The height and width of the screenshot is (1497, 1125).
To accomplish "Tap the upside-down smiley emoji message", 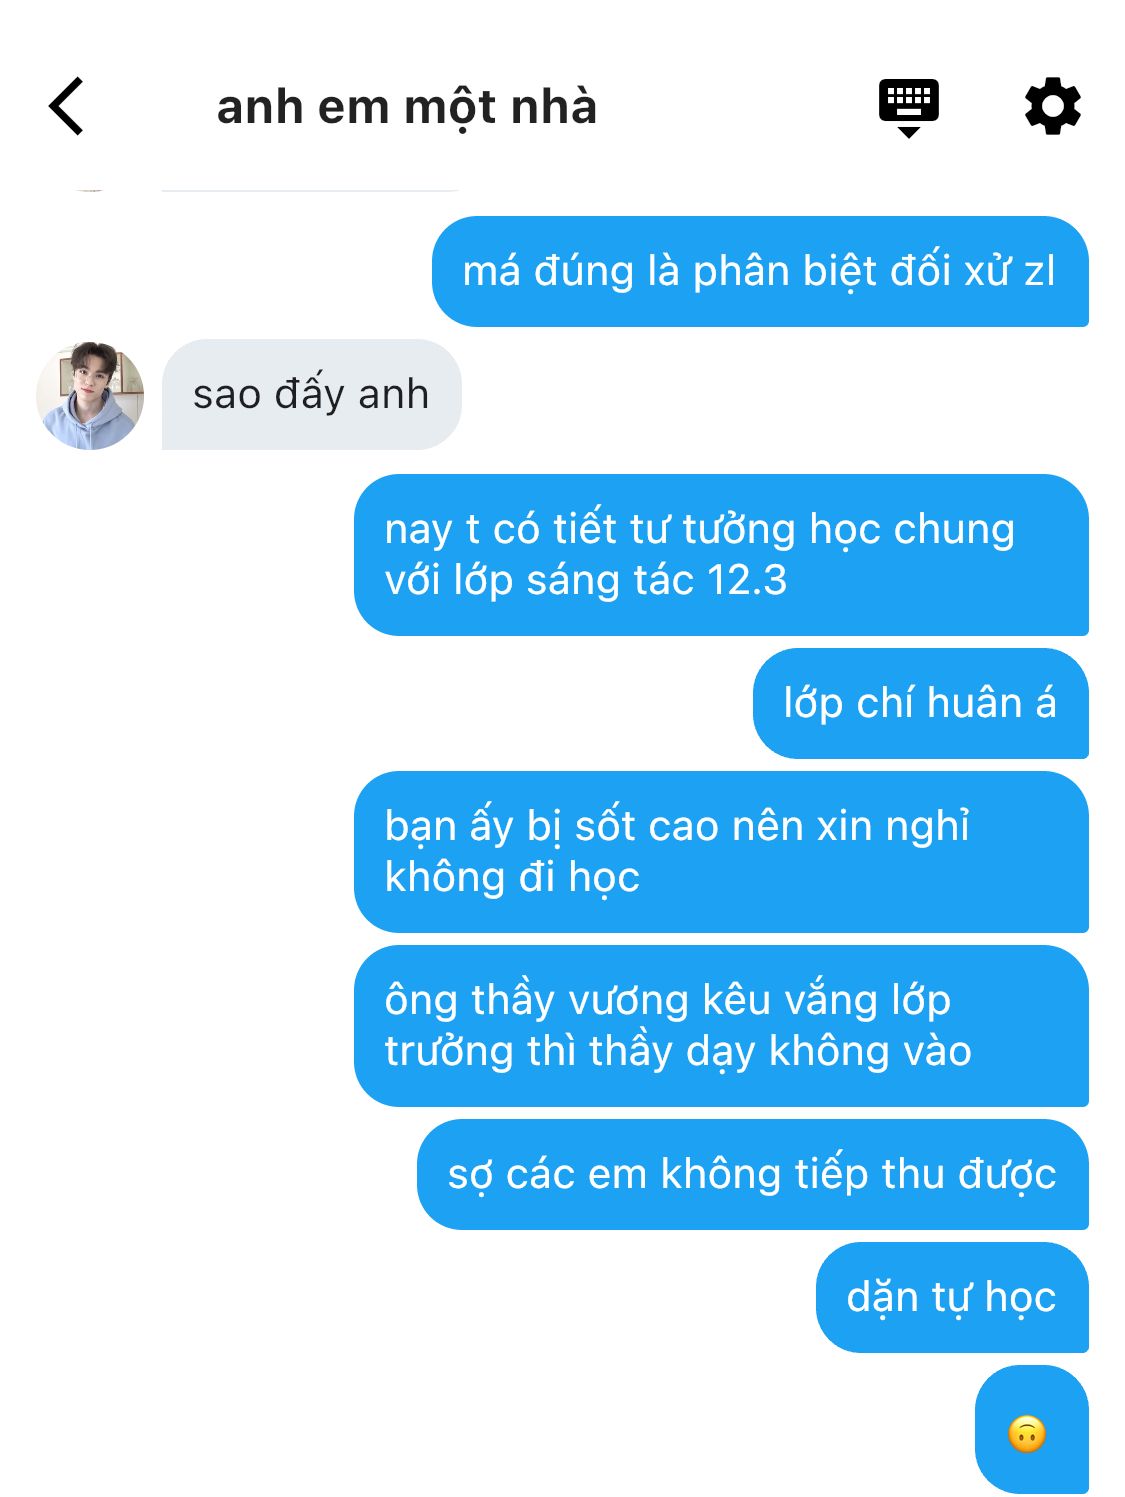I will pos(1031,1429).
